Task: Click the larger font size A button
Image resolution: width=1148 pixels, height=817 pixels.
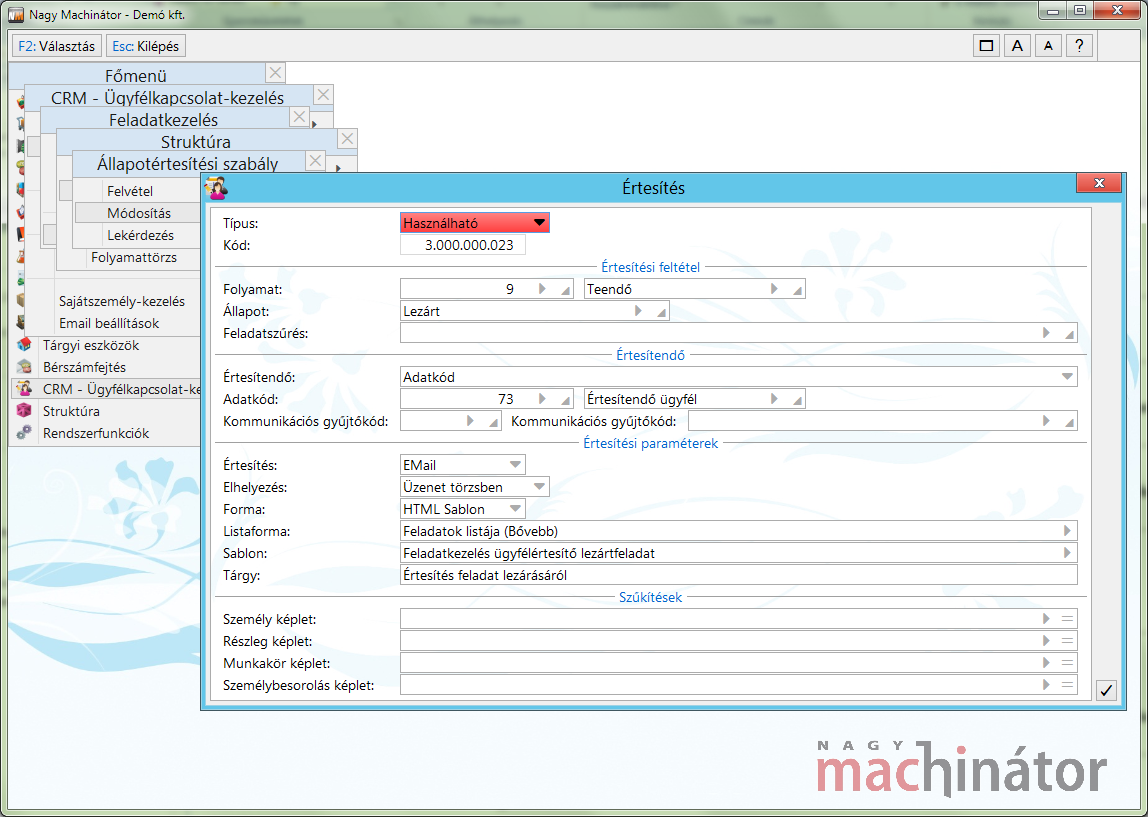Action: 1017,46
